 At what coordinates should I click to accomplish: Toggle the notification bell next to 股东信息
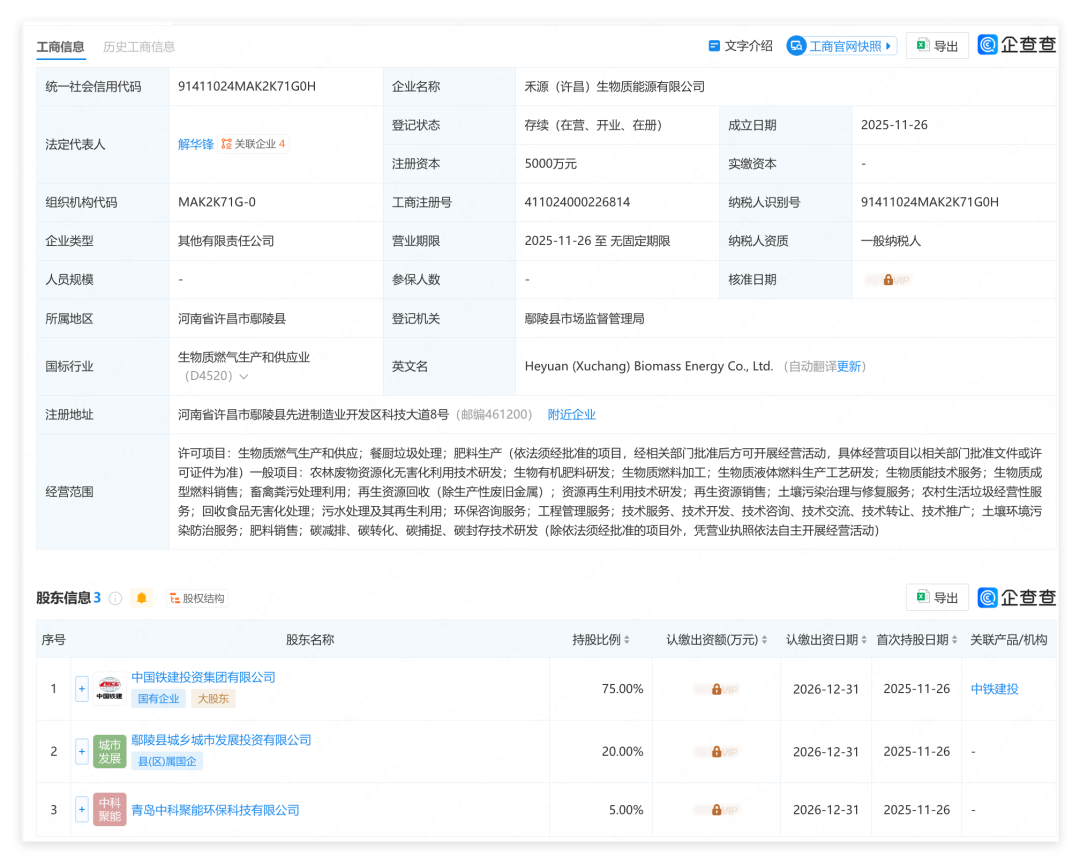(x=140, y=597)
